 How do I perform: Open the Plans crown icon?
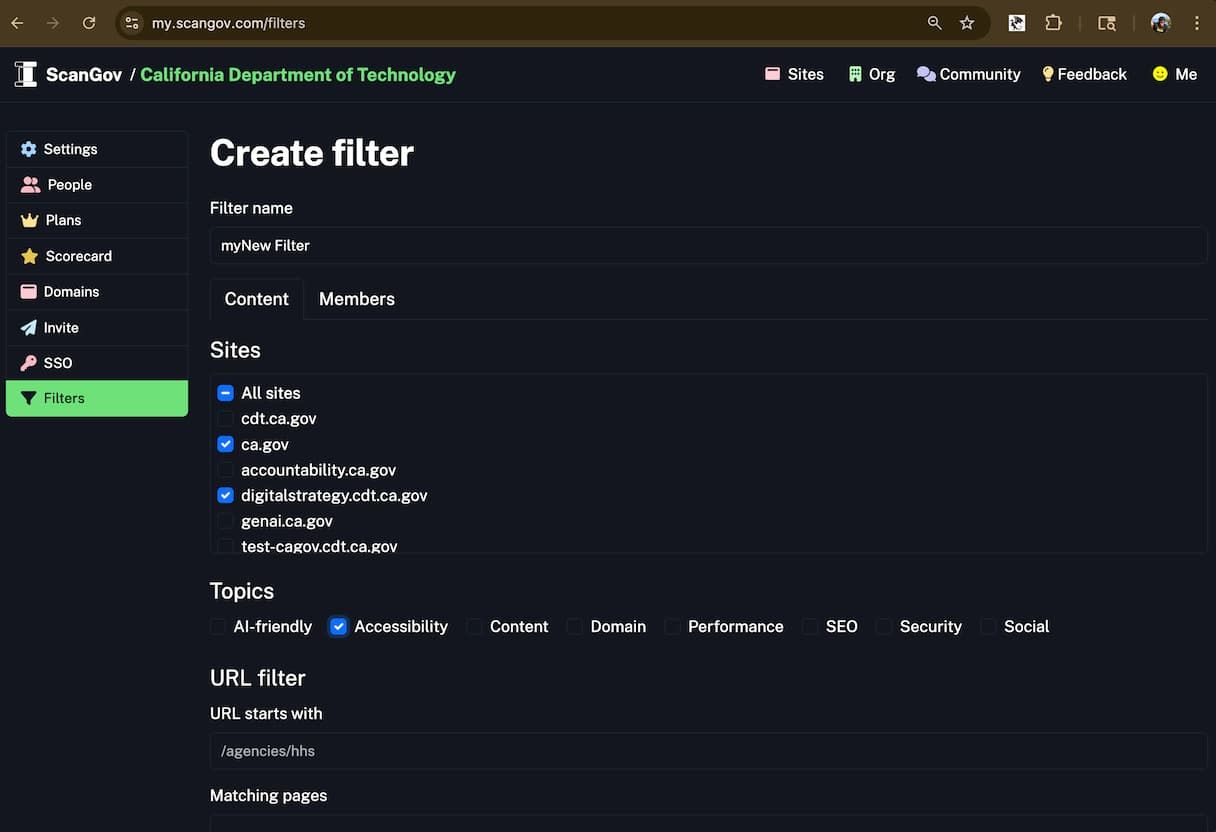click(x=28, y=220)
